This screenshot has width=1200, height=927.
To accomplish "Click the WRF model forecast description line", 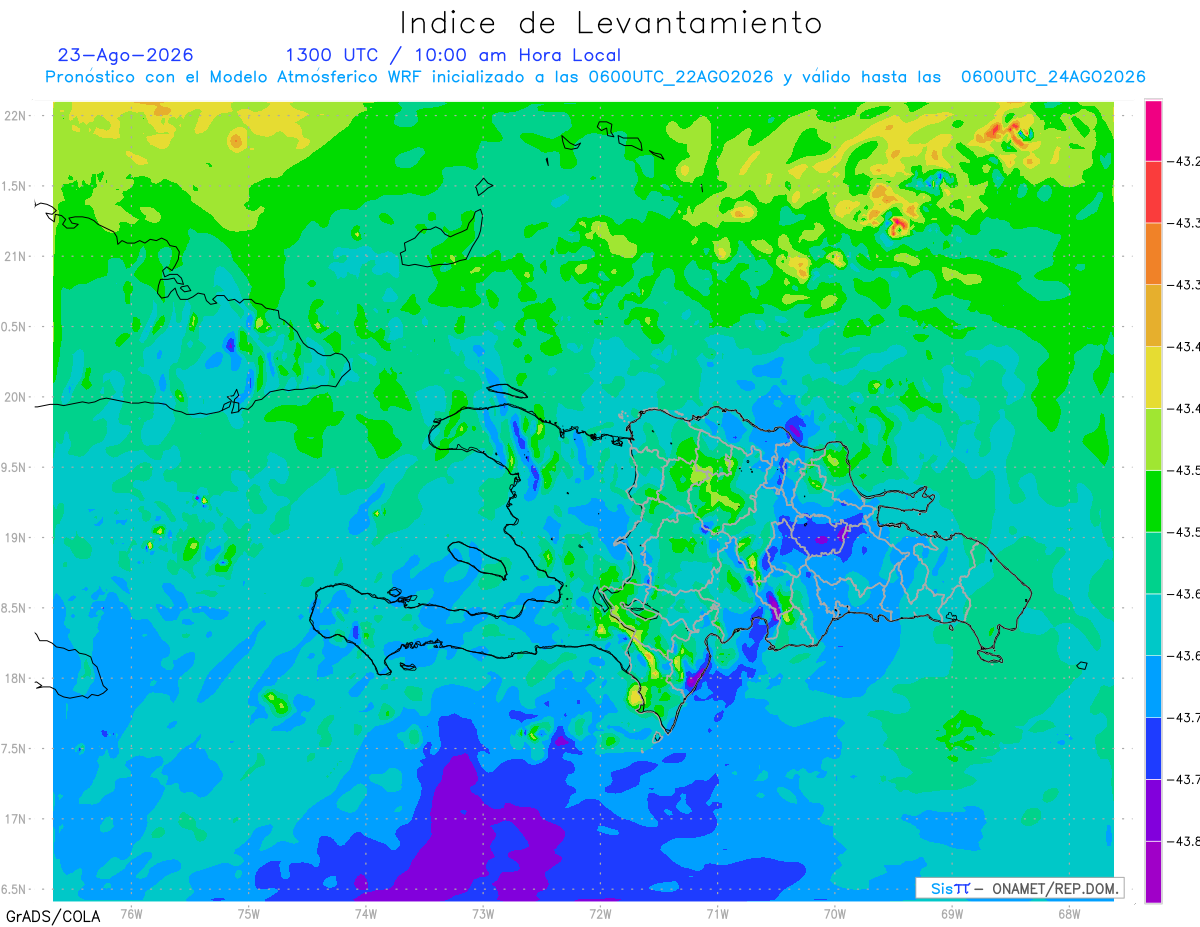I will (595, 77).
